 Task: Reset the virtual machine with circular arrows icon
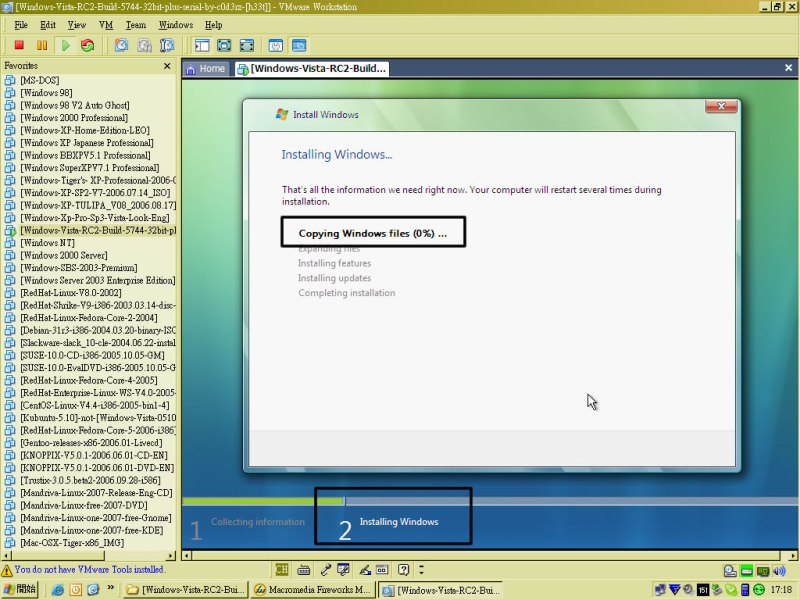coord(88,45)
